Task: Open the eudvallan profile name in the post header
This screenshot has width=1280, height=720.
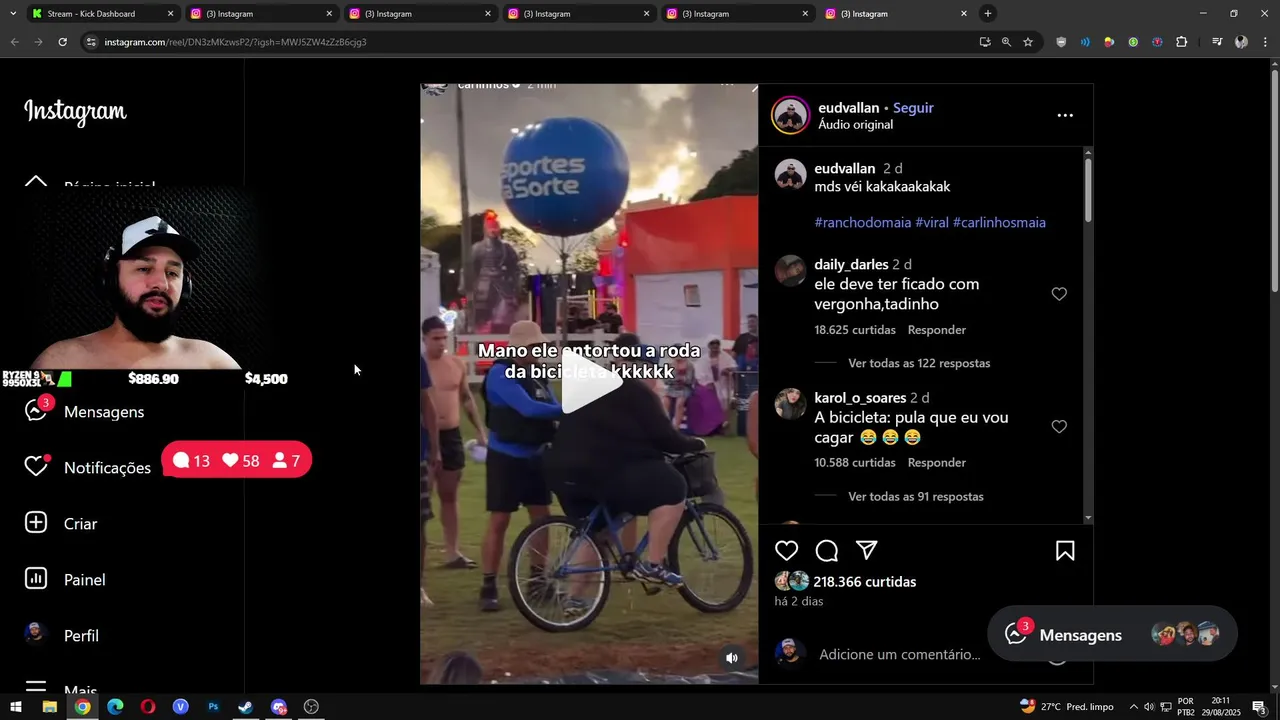Action: 849,108
